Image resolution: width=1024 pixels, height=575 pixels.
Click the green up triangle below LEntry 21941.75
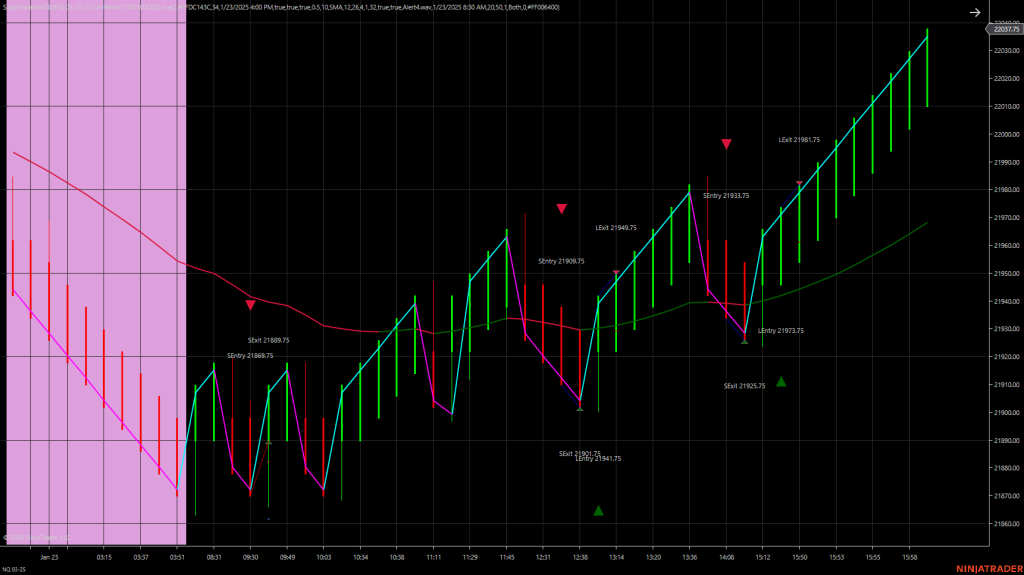(598, 511)
